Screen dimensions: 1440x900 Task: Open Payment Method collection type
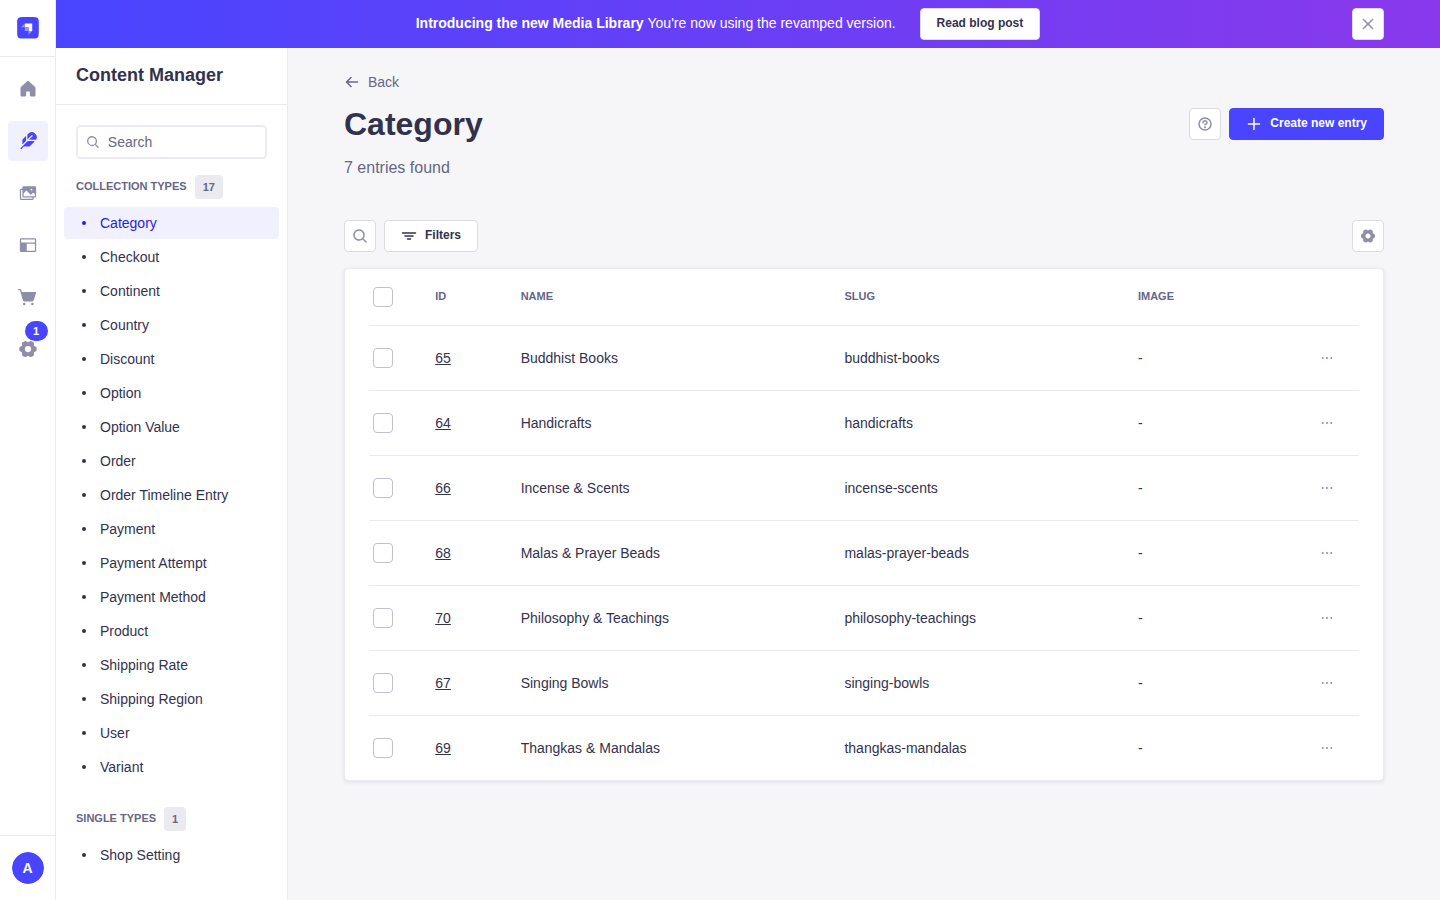171,597
